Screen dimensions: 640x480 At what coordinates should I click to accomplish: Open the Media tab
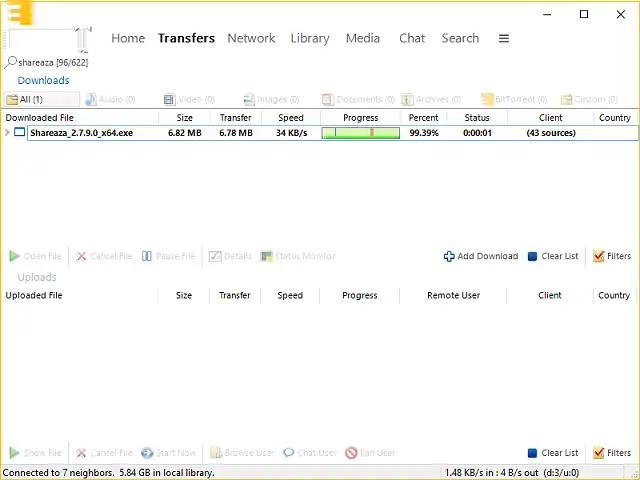pyautogui.click(x=362, y=38)
